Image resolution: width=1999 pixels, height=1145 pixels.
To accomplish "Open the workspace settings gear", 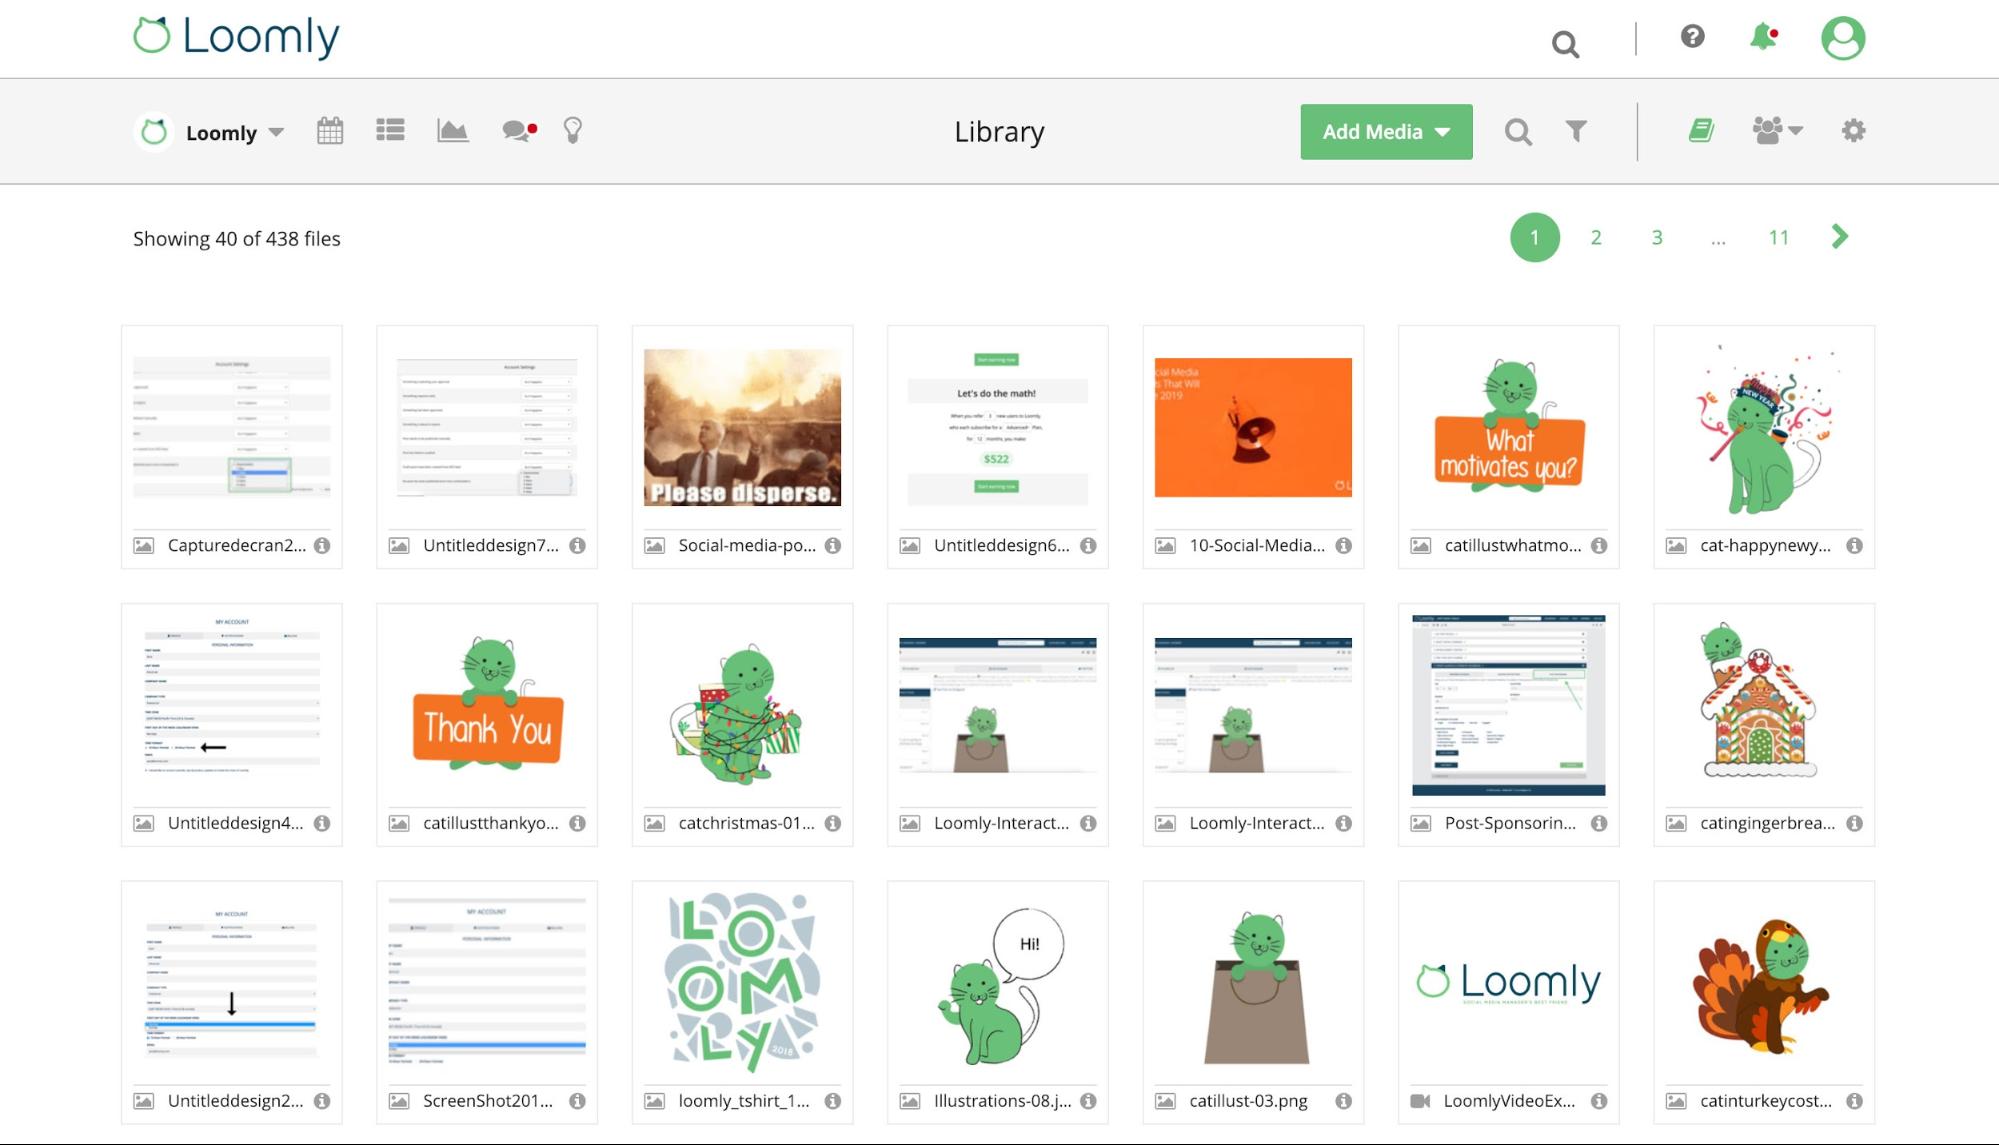I will point(1852,130).
